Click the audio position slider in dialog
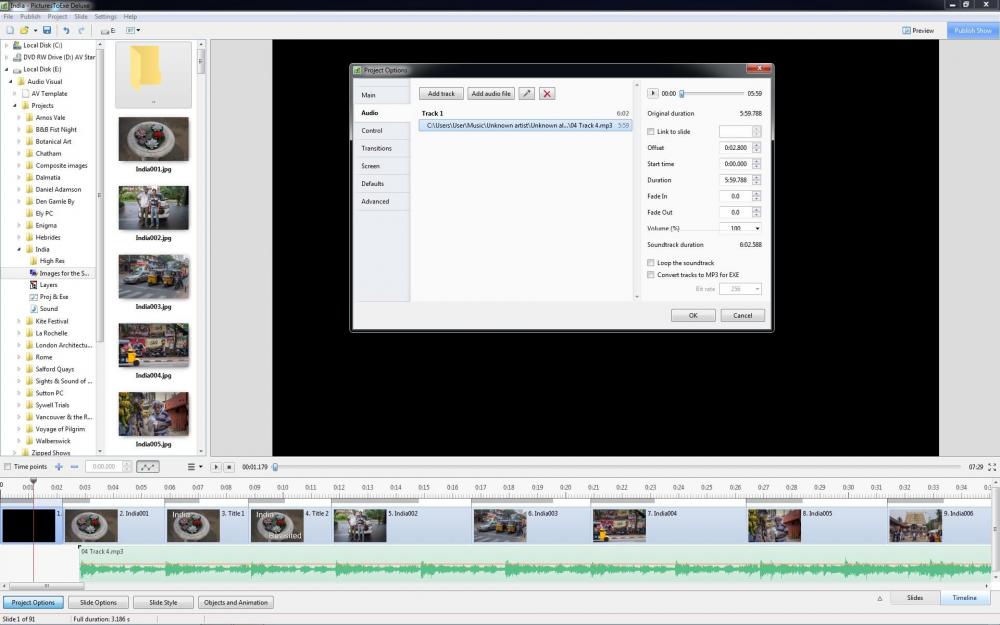1000x625 pixels. click(711, 94)
